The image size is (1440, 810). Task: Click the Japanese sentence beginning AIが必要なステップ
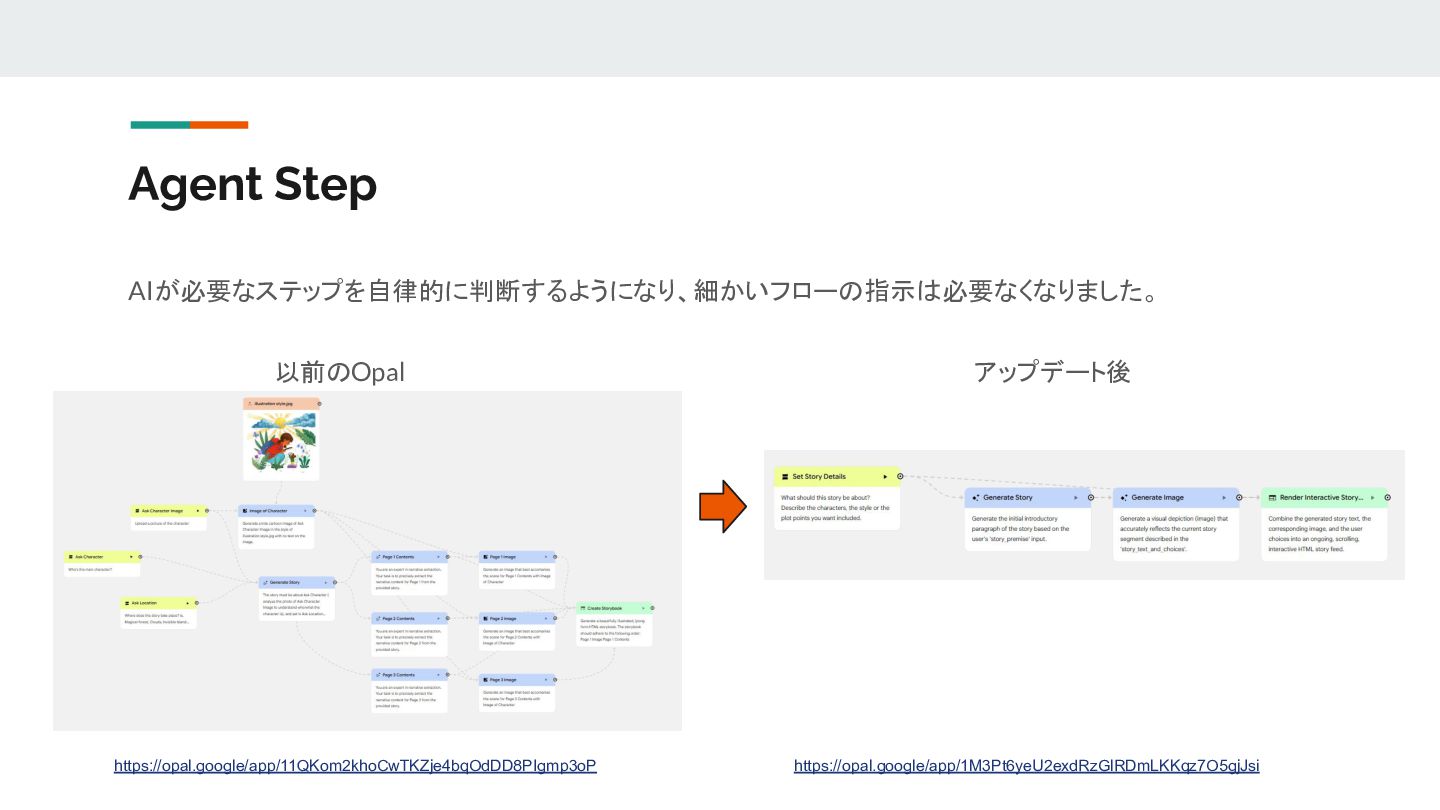[x=643, y=291]
